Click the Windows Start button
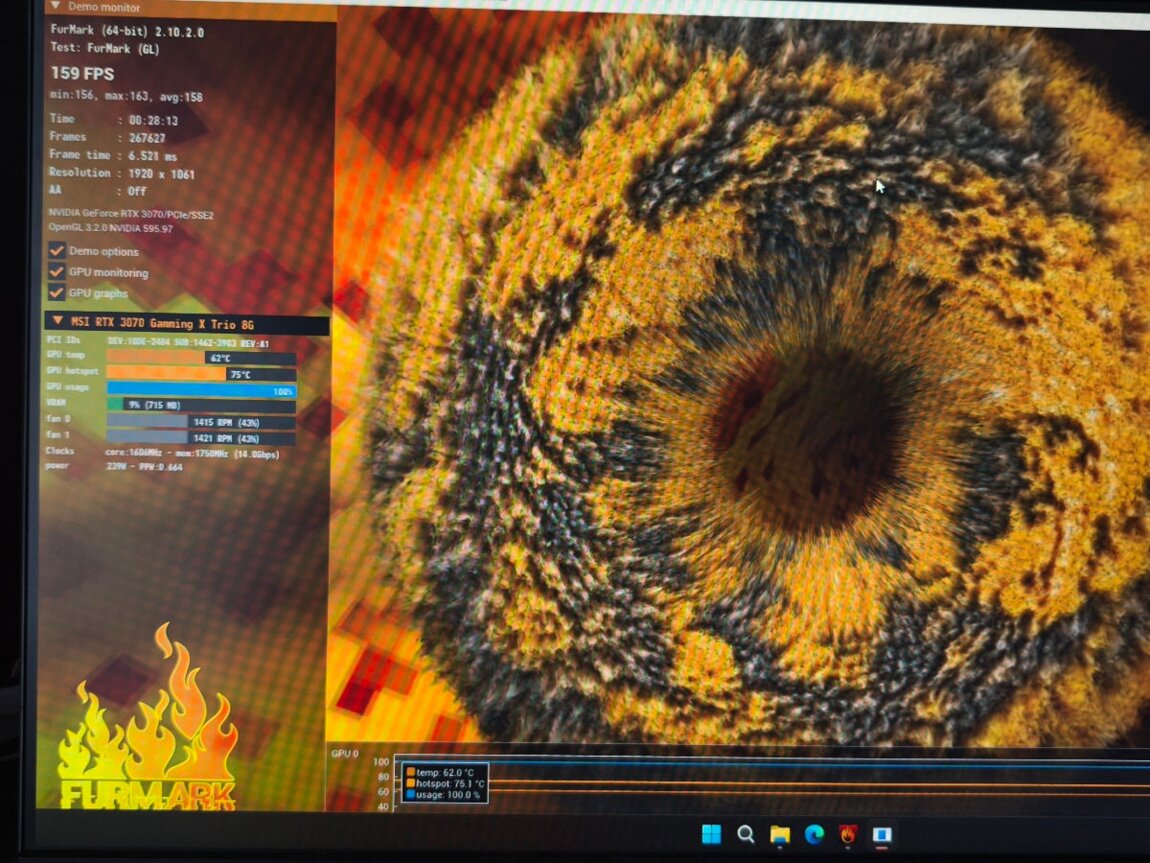This screenshot has height=863, width=1150. click(x=711, y=834)
